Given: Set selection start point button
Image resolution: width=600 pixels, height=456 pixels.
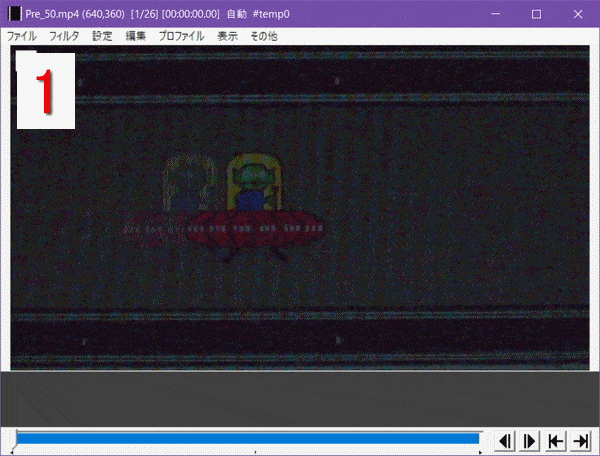Looking at the screenshot, I should (x=555, y=441).
